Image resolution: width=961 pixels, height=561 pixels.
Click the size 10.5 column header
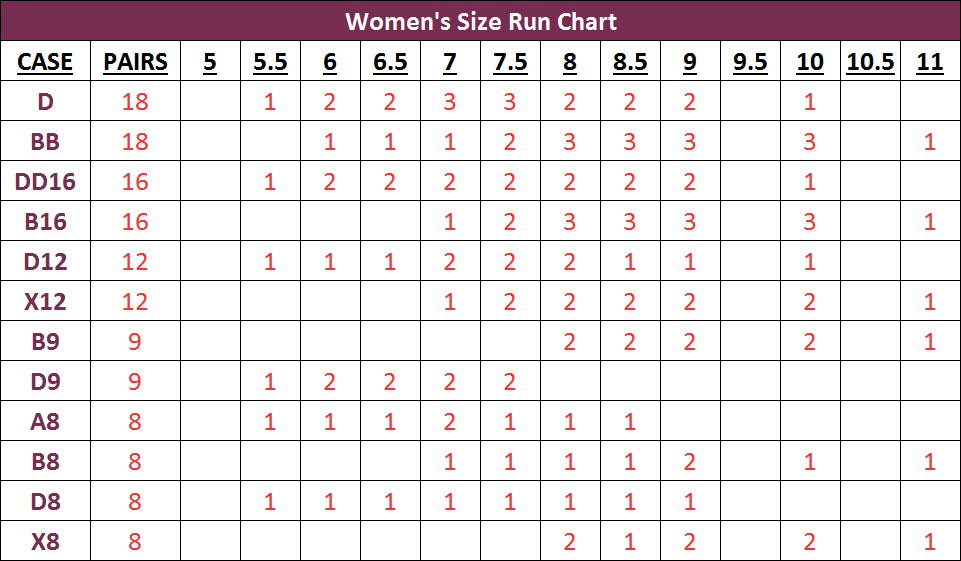(870, 62)
